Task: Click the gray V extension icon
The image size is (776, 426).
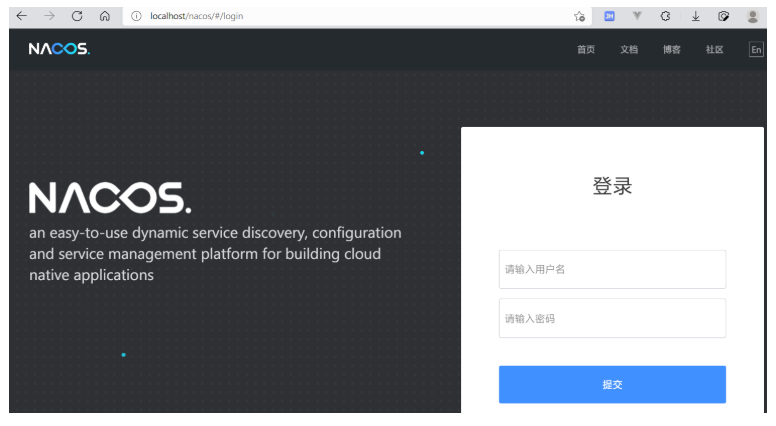Action: pyautogui.click(x=637, y=16)
